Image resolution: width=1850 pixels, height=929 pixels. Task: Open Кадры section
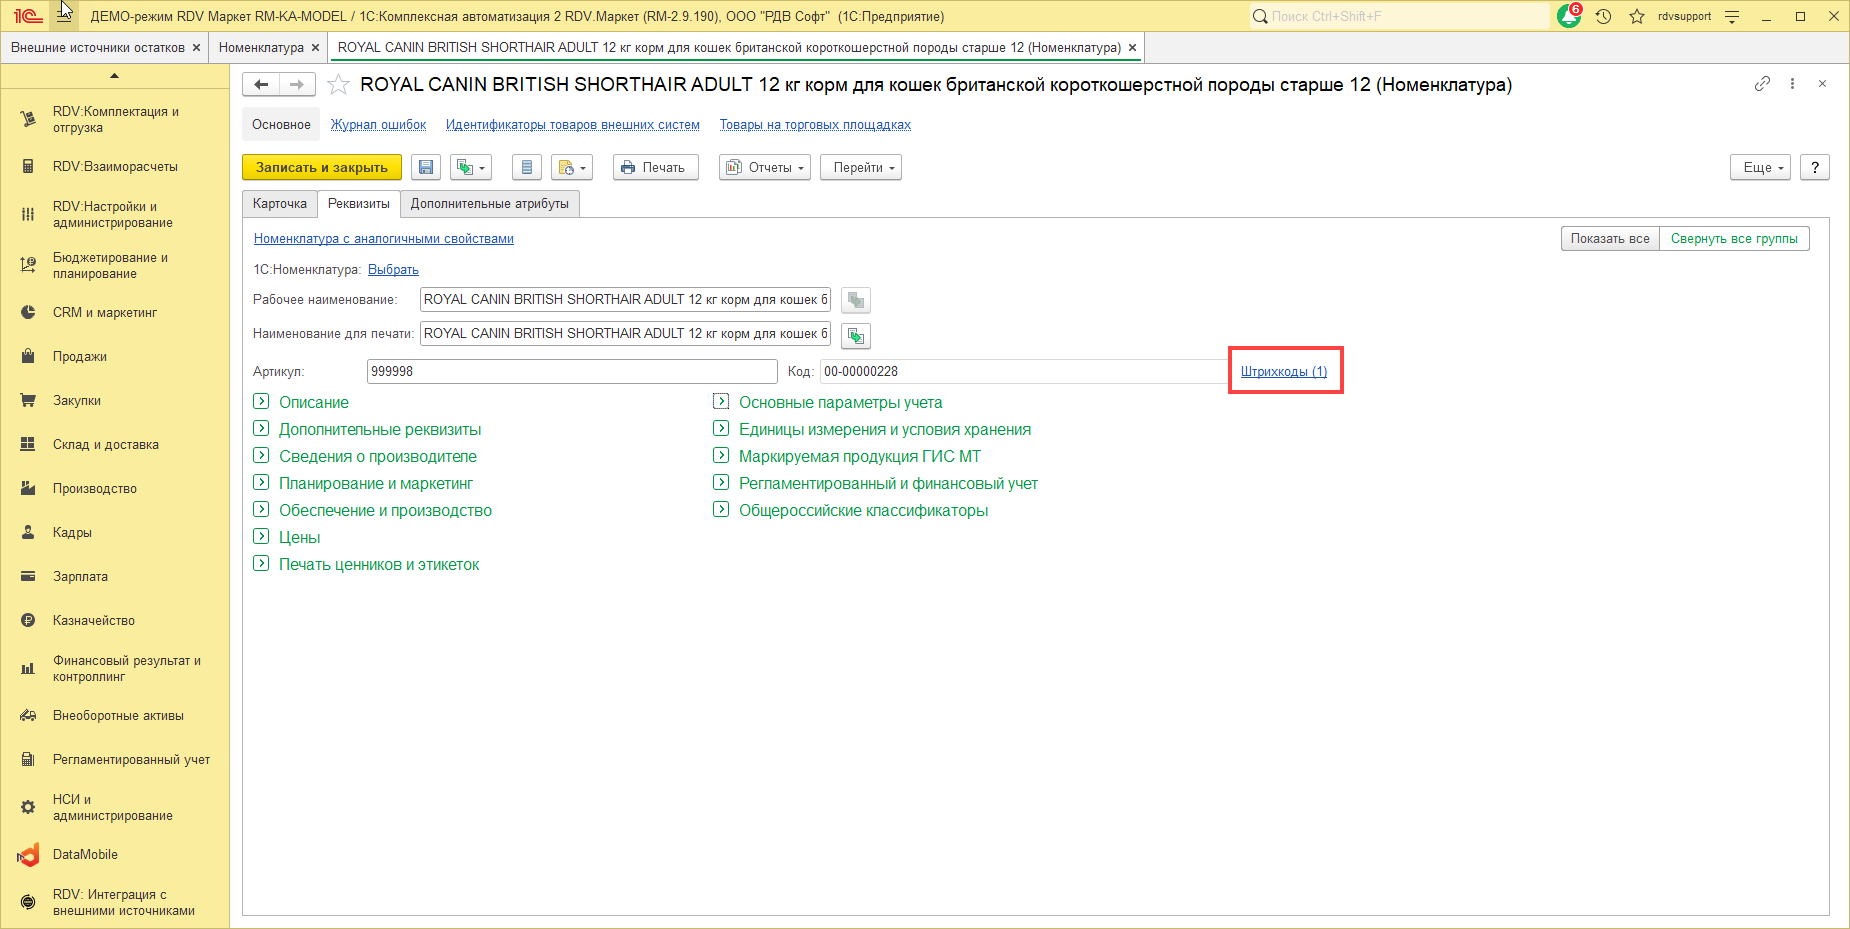click(115, 533)
